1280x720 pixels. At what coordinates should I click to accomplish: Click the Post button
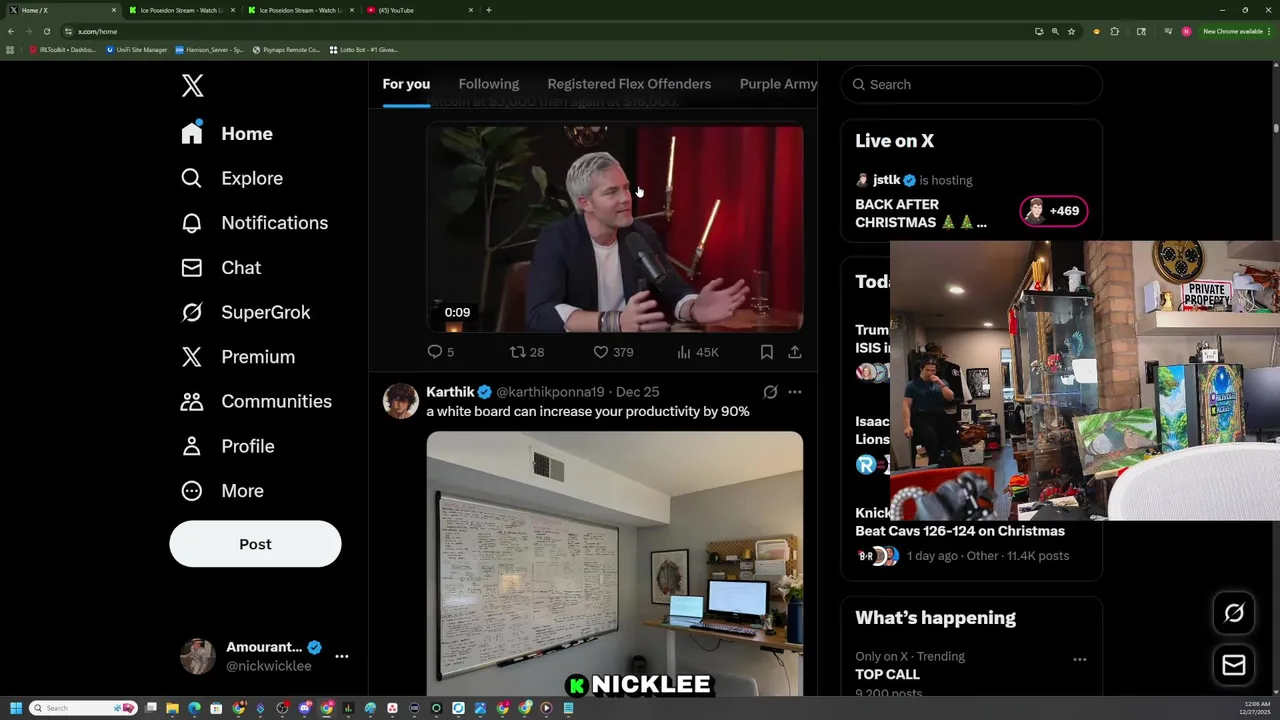click(255, 544)
